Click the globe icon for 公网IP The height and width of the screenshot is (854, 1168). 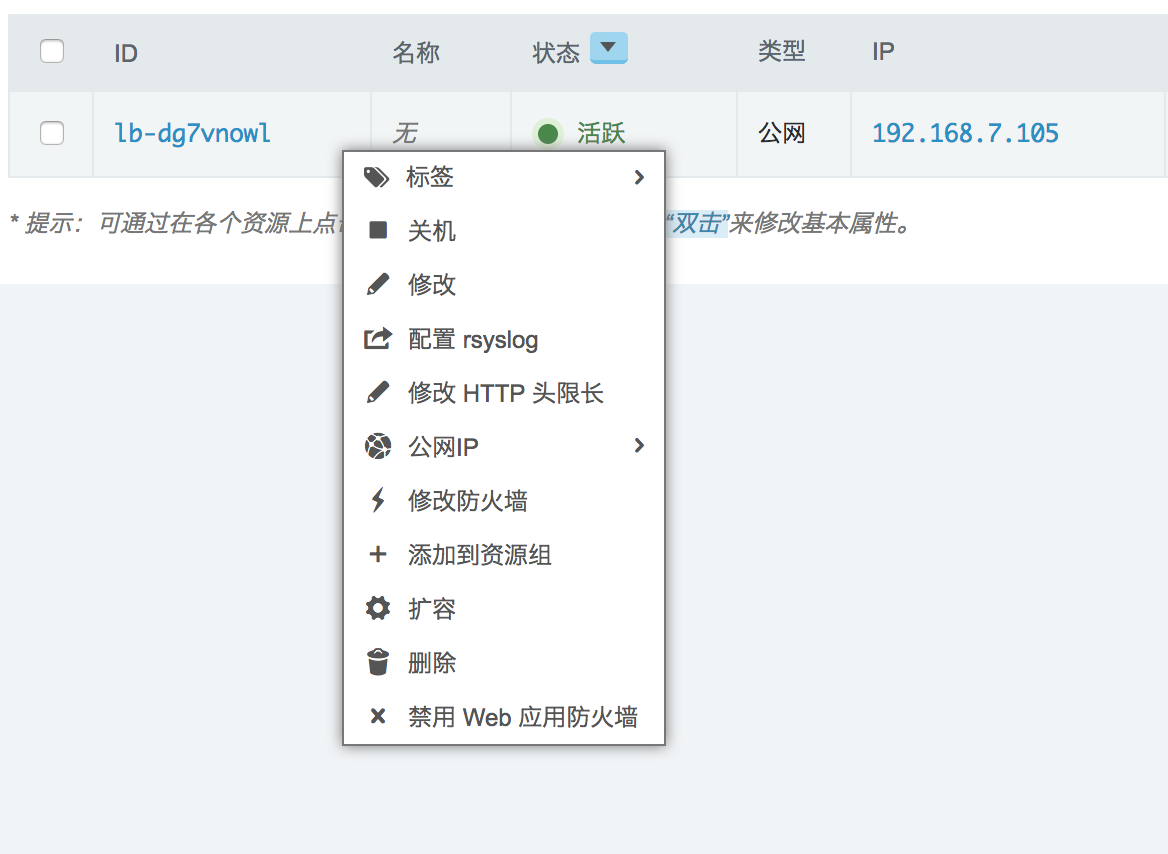[378, 447]
